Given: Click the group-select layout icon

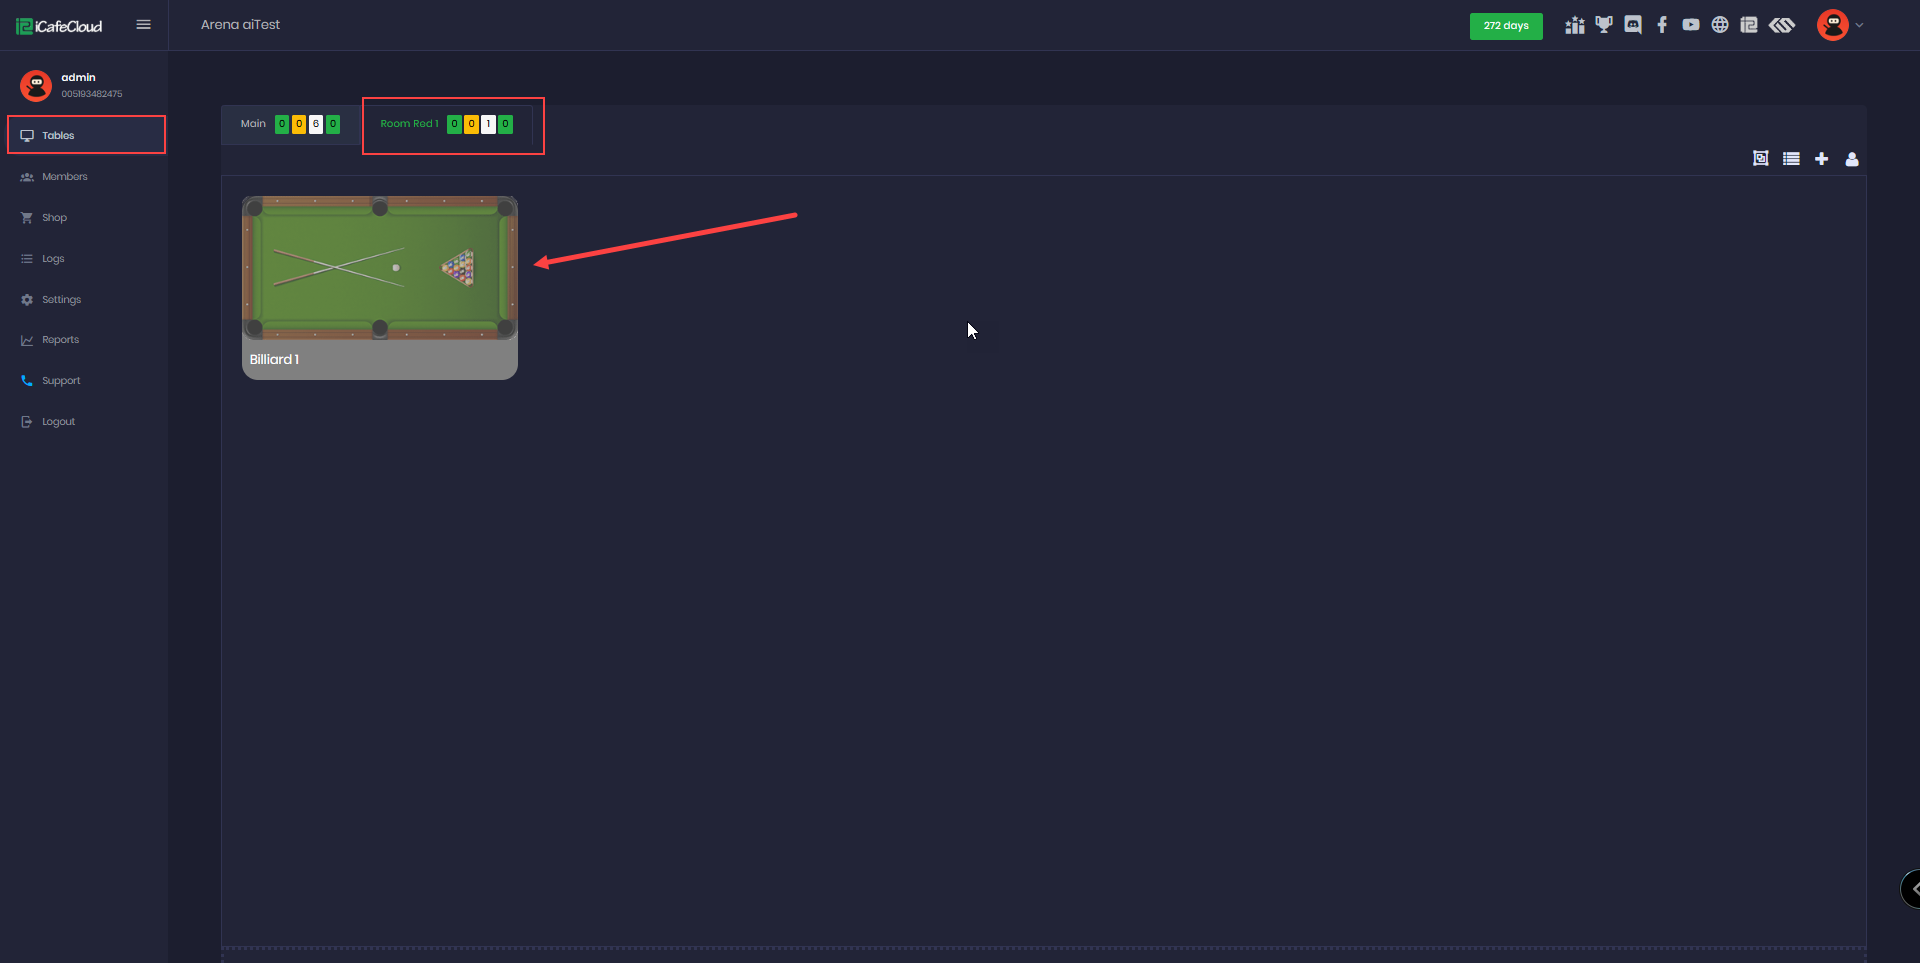Looking at the screenshot, I should coord(1761,158).
